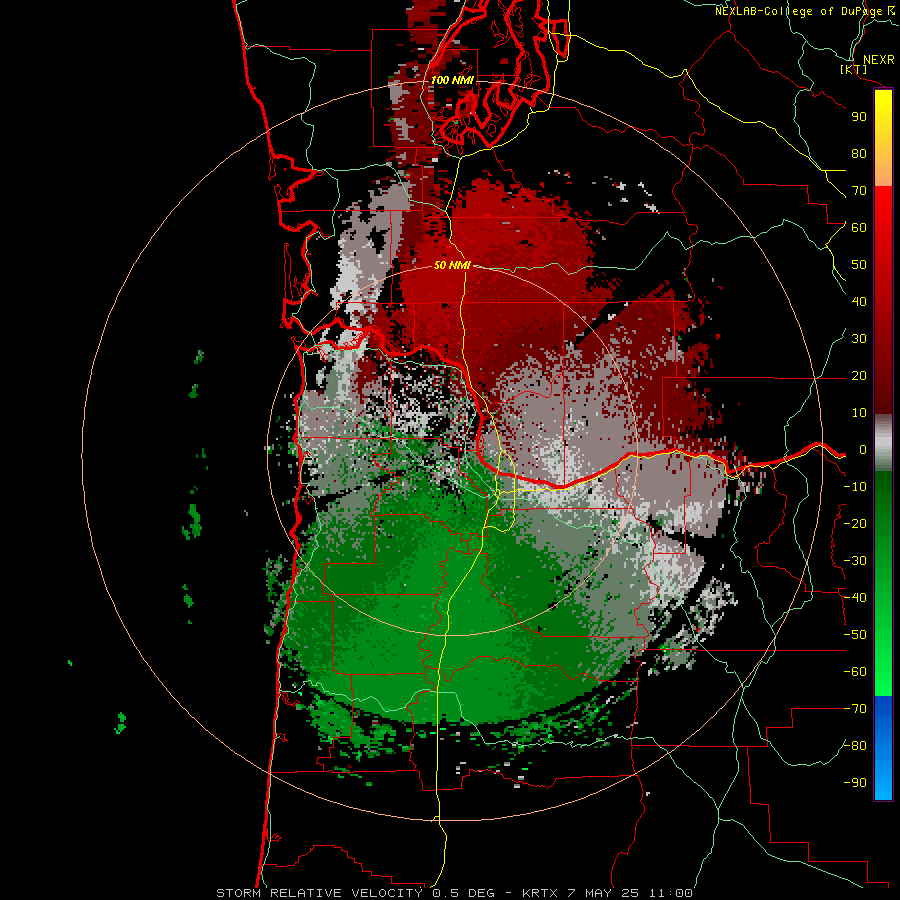Click the -50 value on the velocity scale

click(x=855, y=635)
